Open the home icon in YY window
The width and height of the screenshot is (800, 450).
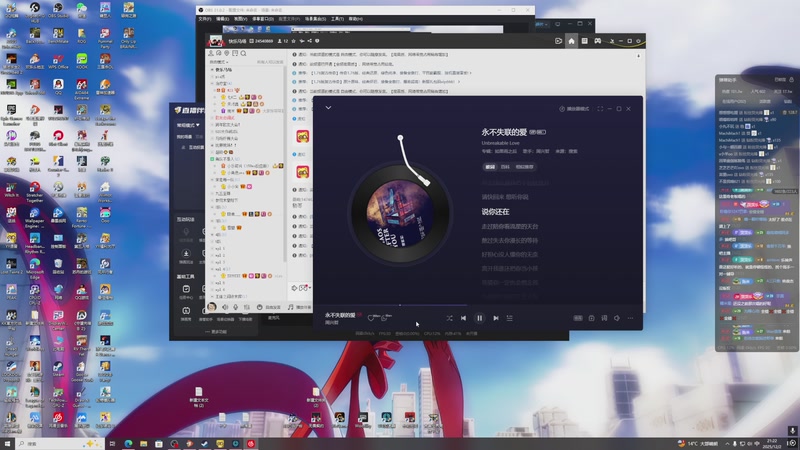coord(571,41)
